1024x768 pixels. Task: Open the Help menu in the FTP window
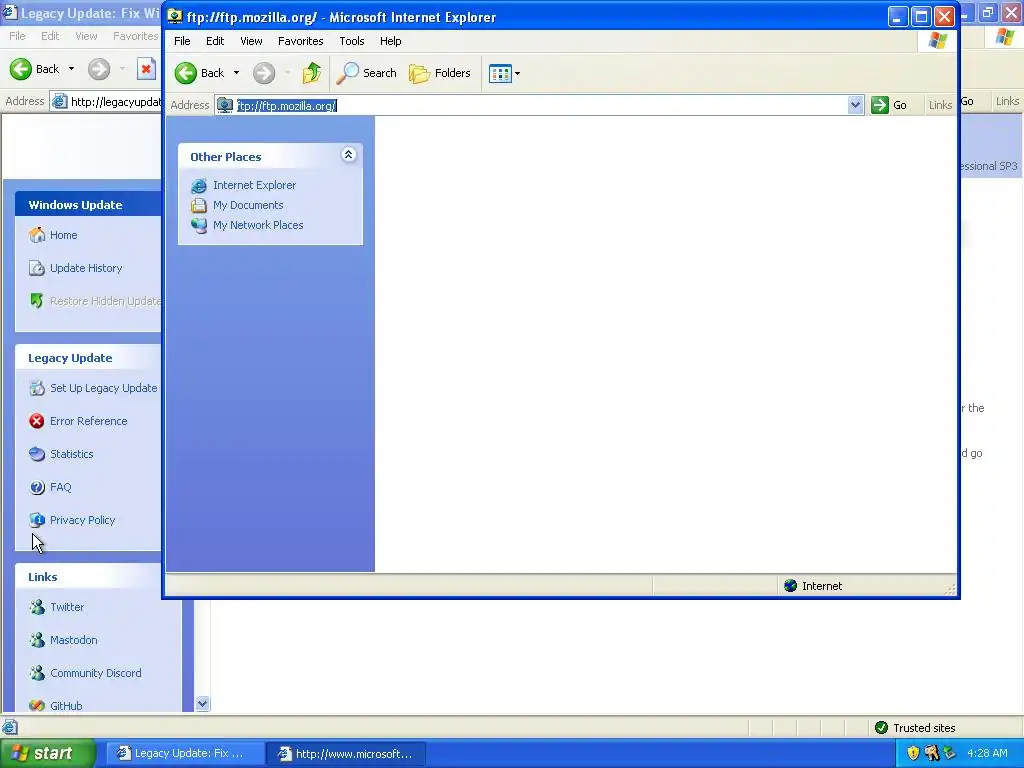[391, 41]
